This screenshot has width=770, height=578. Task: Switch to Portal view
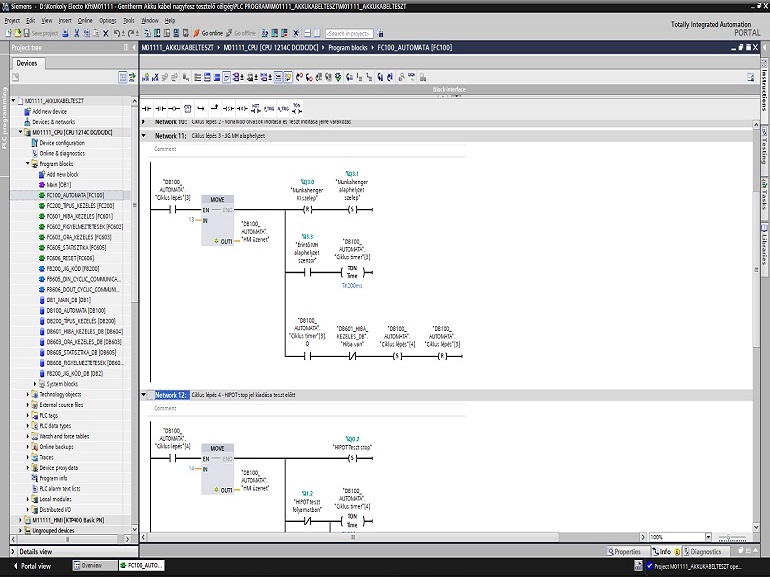[32, 566]
